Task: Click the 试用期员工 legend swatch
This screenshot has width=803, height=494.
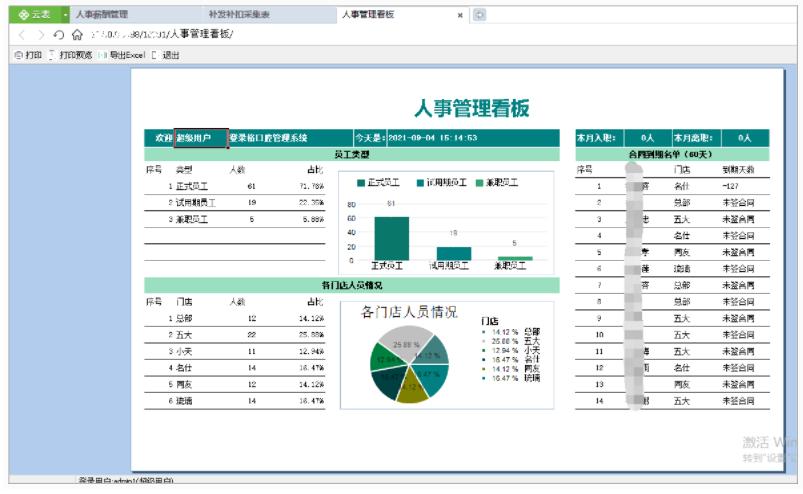Action: [x=420, y=183]
